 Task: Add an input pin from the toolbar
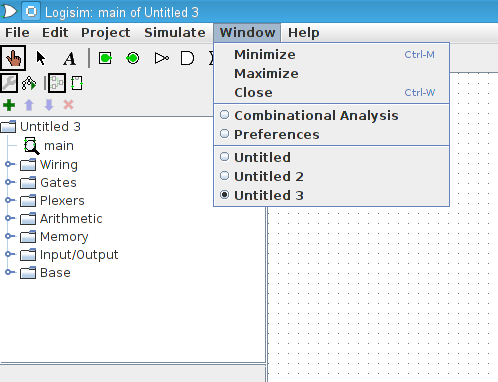click(105, 58)
